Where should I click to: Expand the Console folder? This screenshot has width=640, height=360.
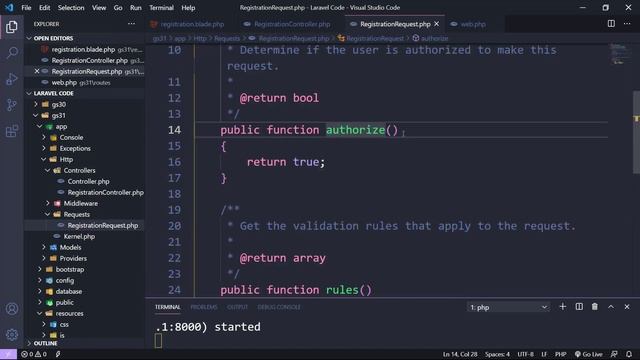click(x=71, y=137)
